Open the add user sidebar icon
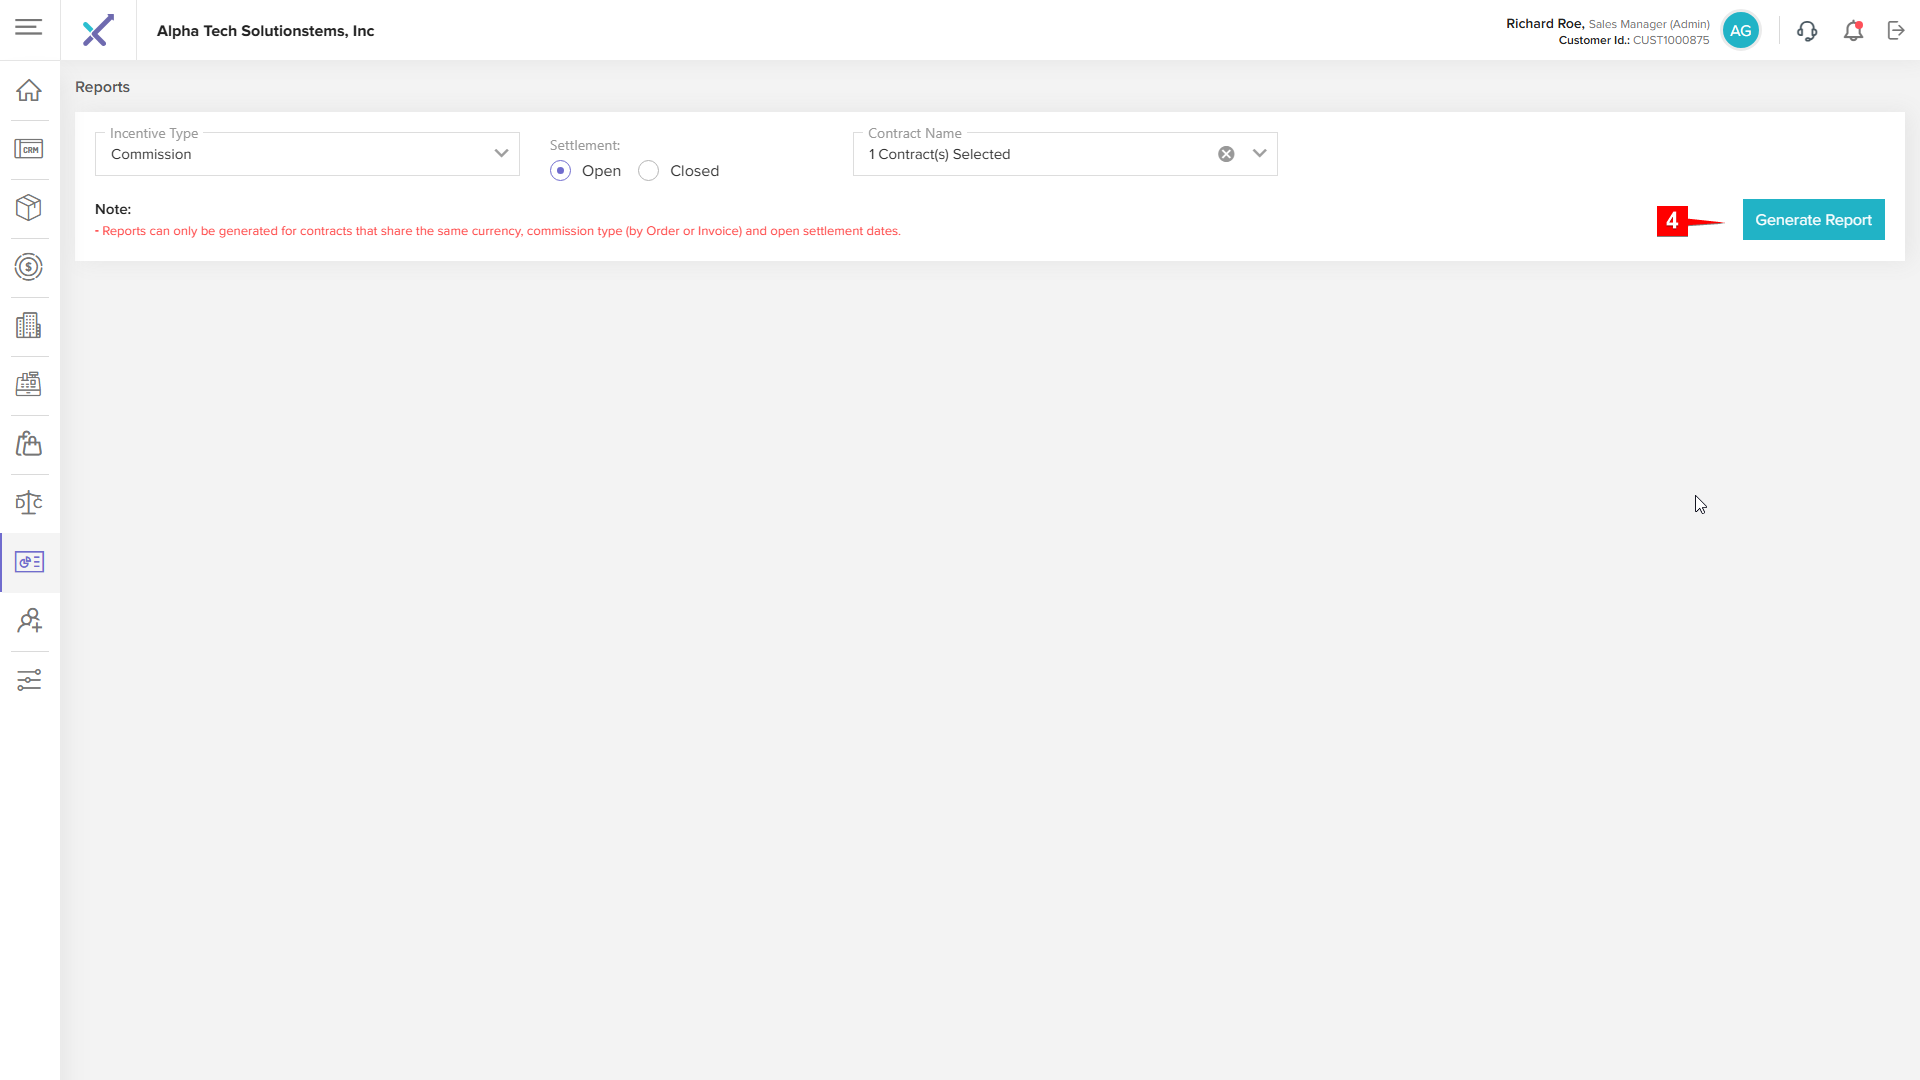 (x=29, y=621)
